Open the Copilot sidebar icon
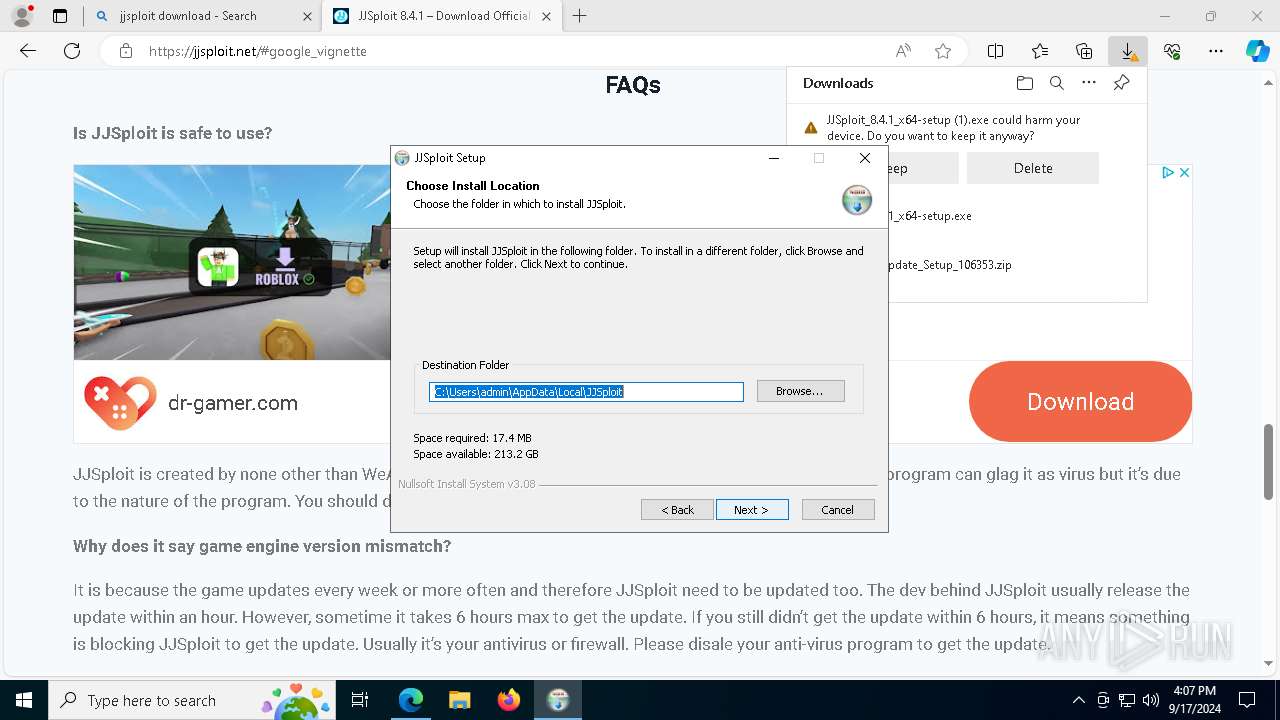The image size is (1280, 720). tap(1258, 51)
